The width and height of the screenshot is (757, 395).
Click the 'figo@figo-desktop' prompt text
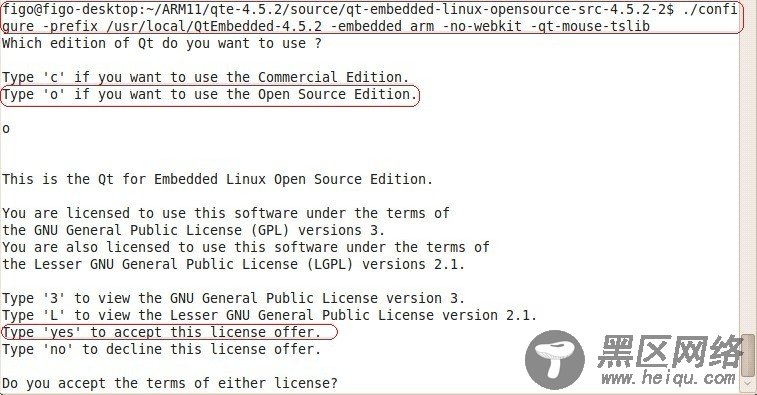[70, 9]
